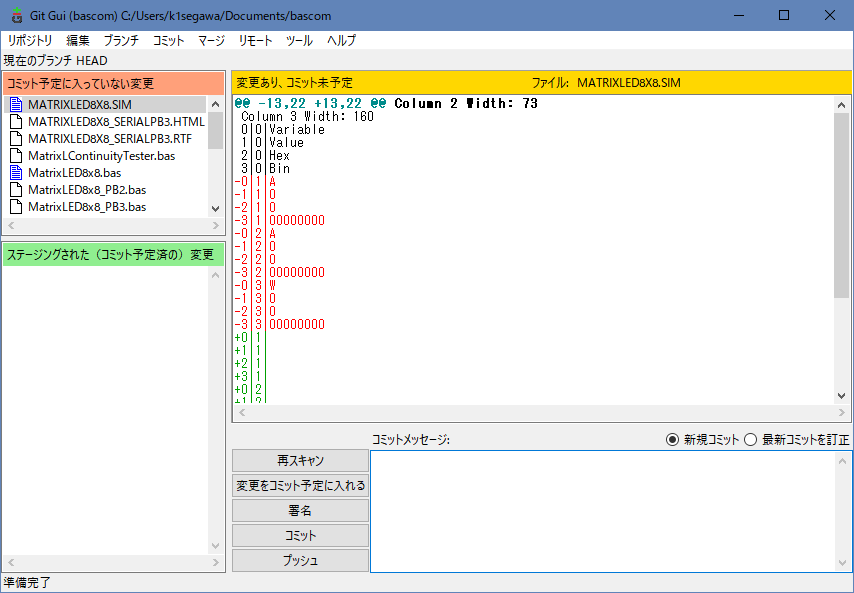Click diff view scroll up arrow

pos(841,105)
